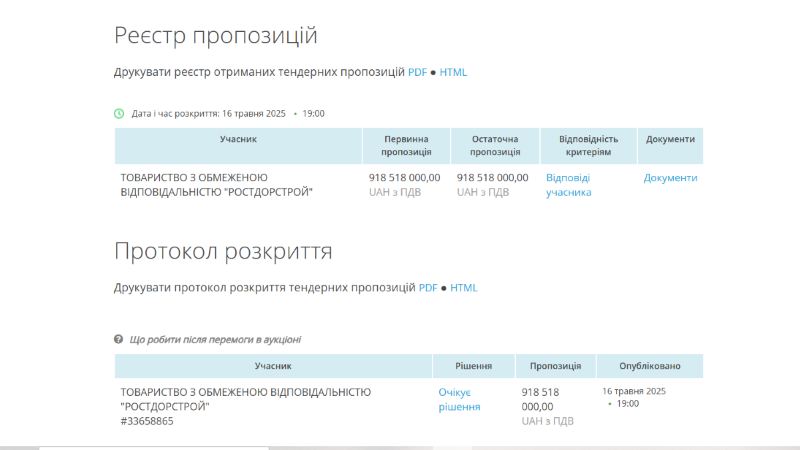Click the Відповідність критеріям column header
This screenshot has width=800, height=450.
click(x=588, y=145)
